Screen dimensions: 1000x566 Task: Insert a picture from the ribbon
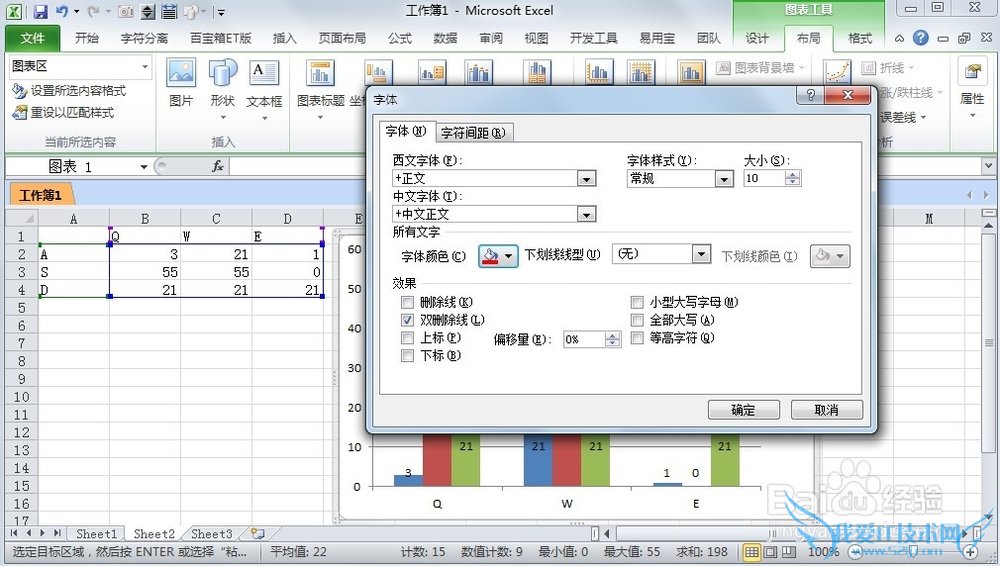click(x=181, y=83)
